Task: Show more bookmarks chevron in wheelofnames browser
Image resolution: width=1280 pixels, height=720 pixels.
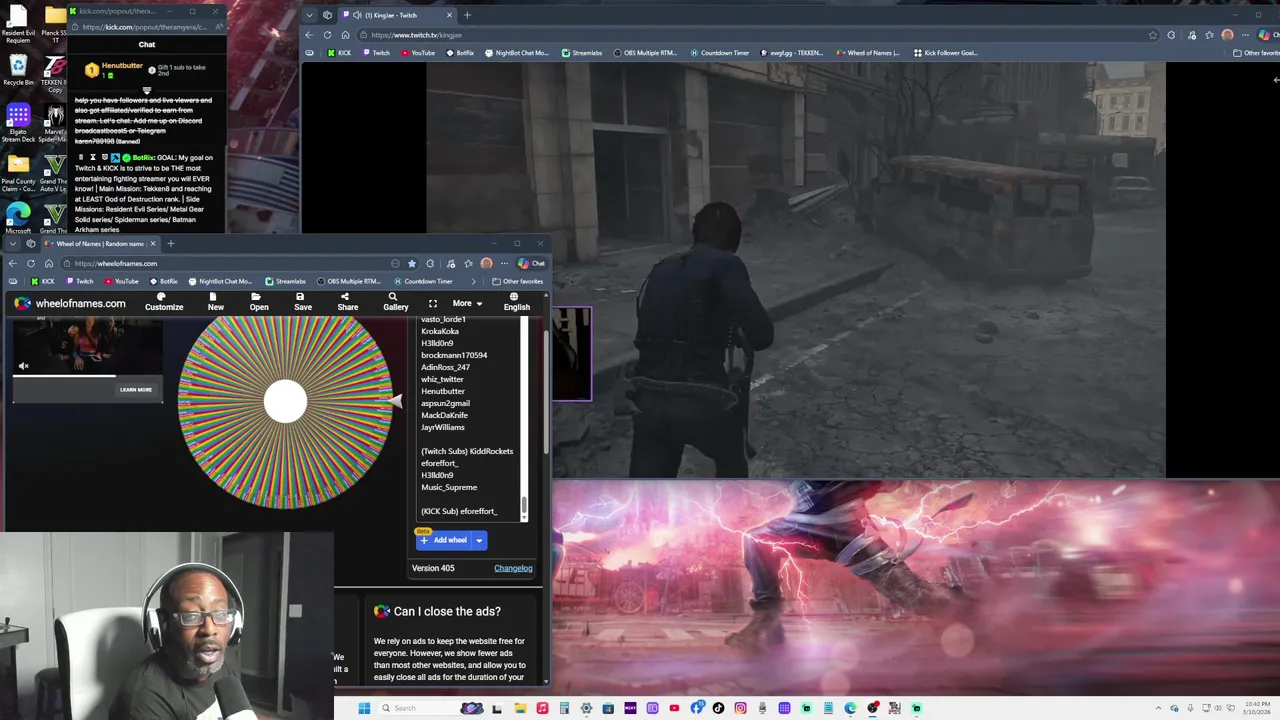Action: coord(473,281)
